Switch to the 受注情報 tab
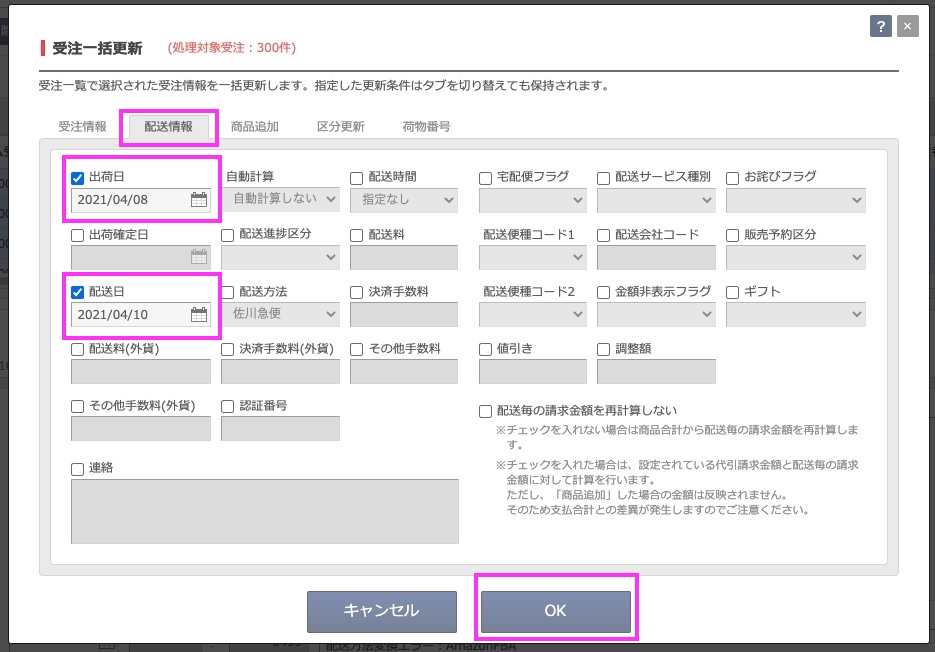 [x=82, y=127]
